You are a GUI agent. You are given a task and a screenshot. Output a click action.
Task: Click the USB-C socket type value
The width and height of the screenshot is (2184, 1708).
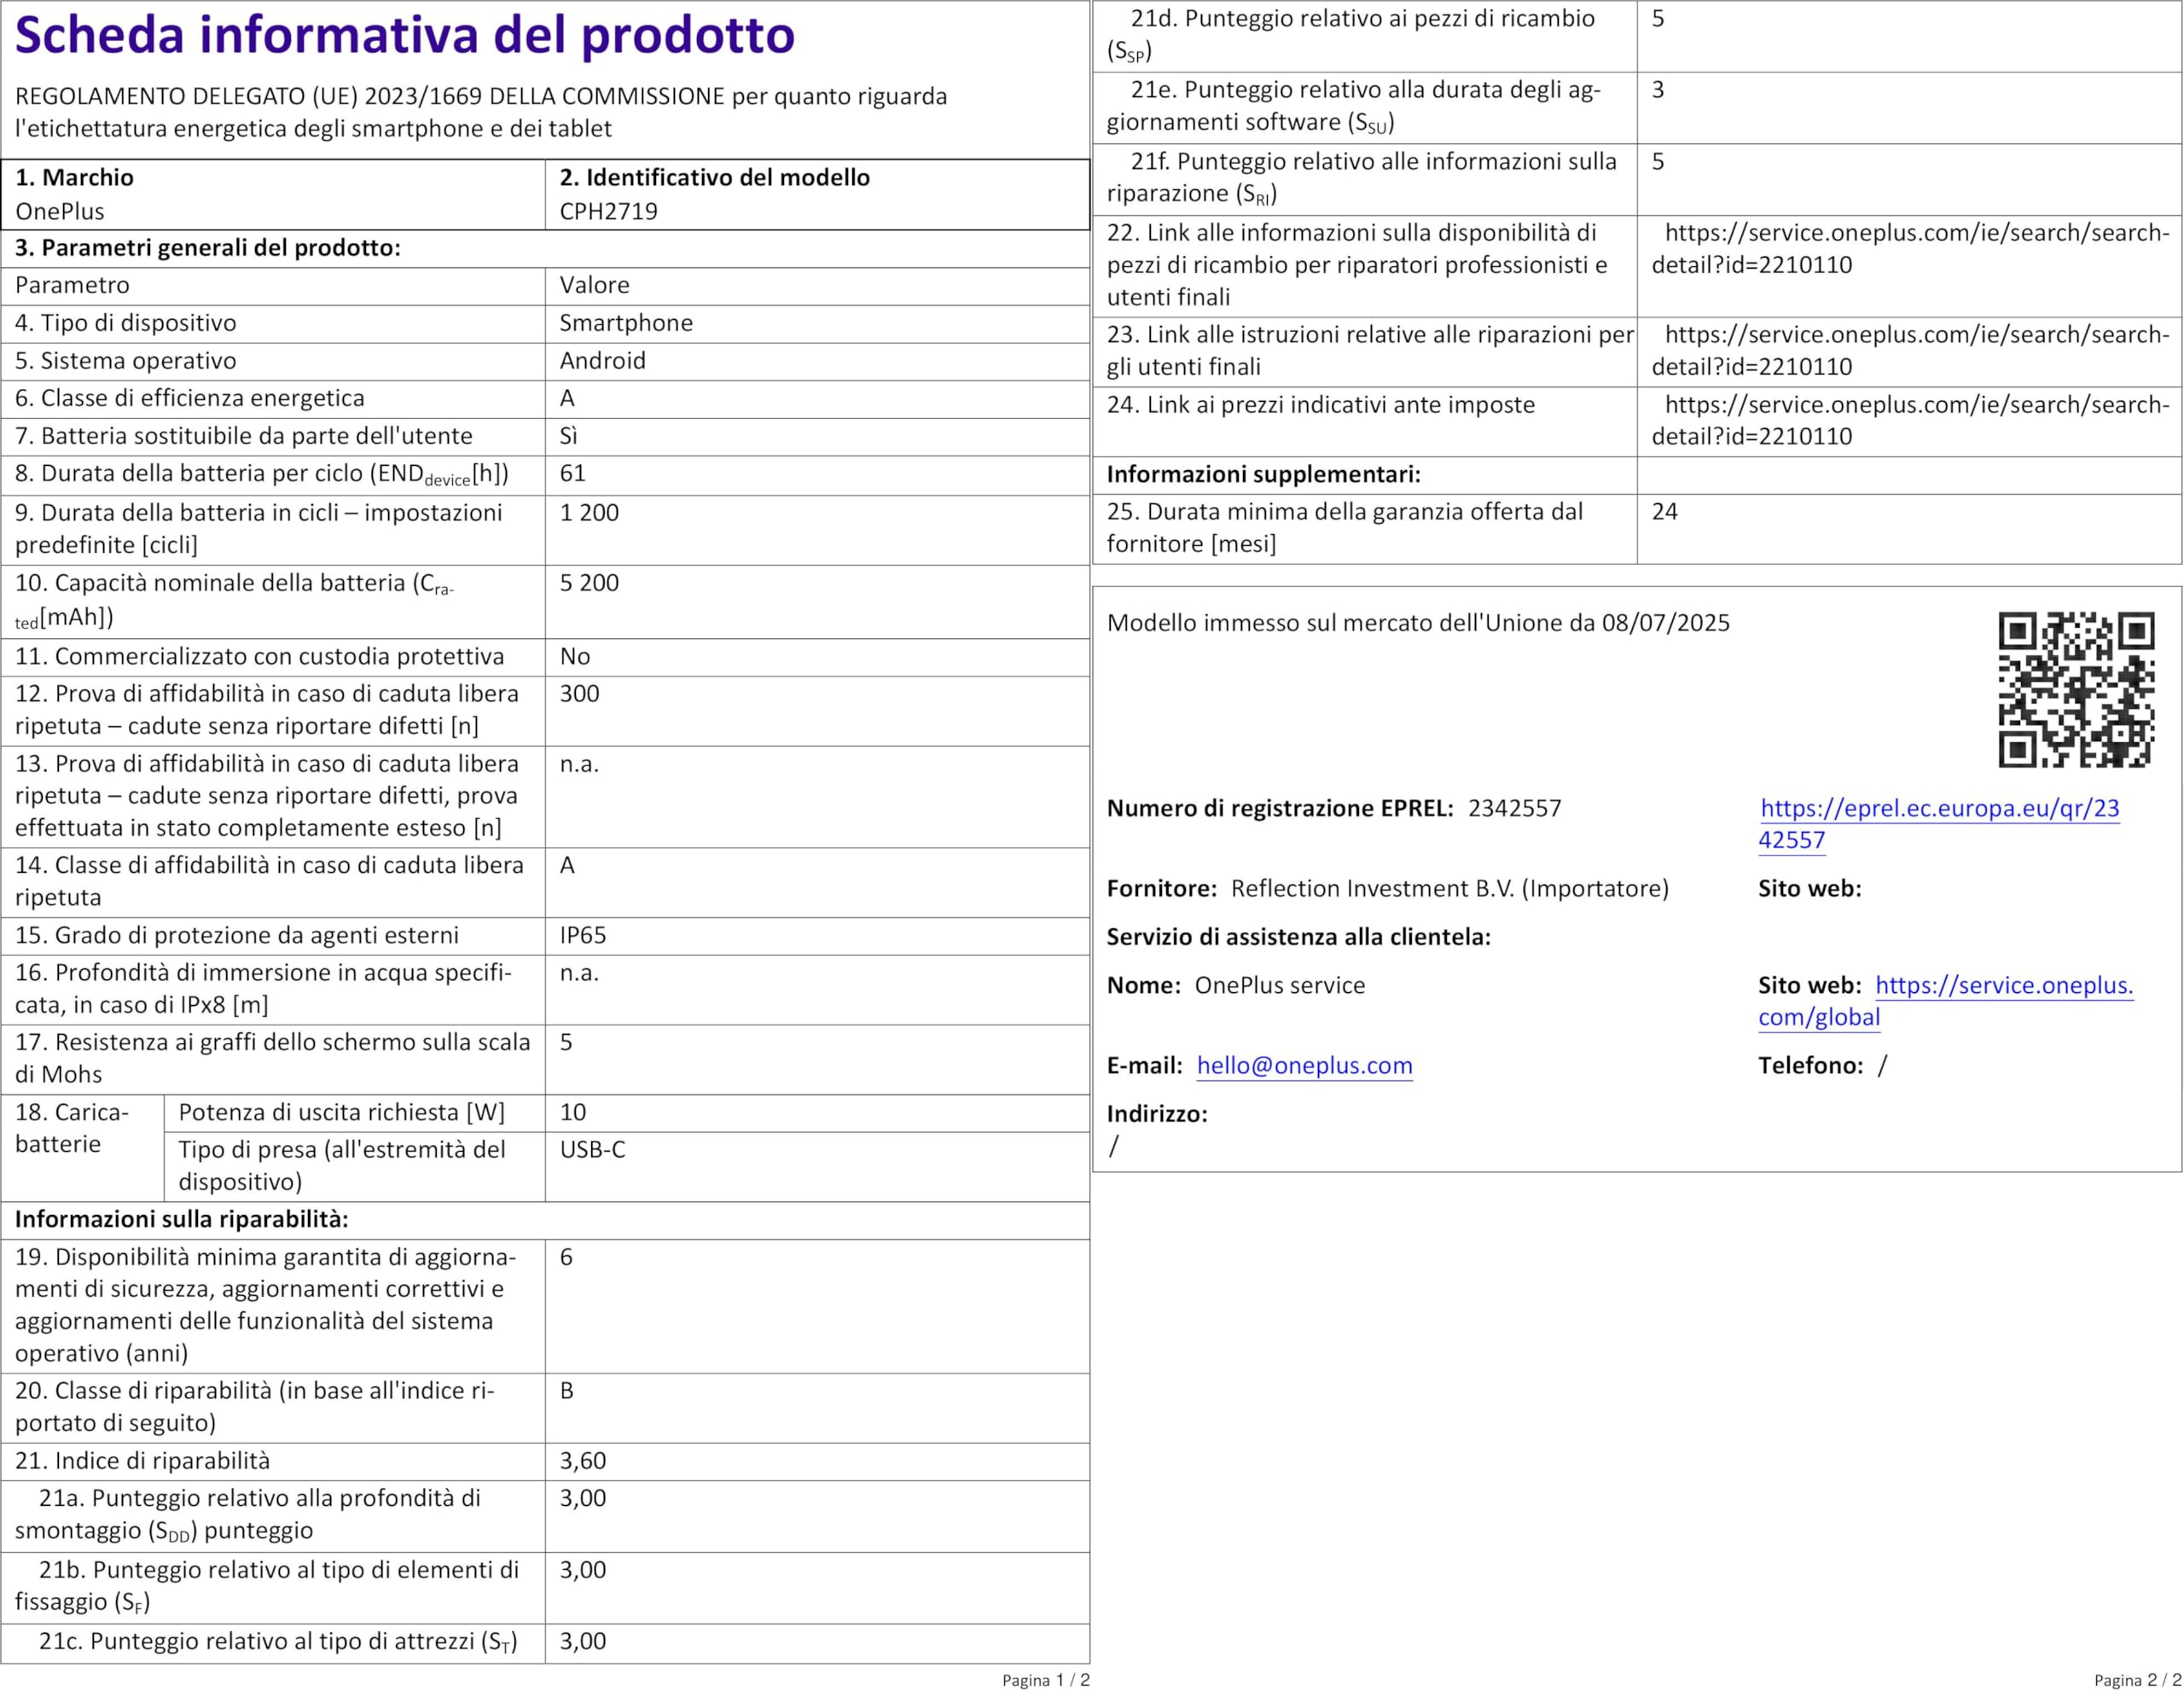coord(592,1149)
